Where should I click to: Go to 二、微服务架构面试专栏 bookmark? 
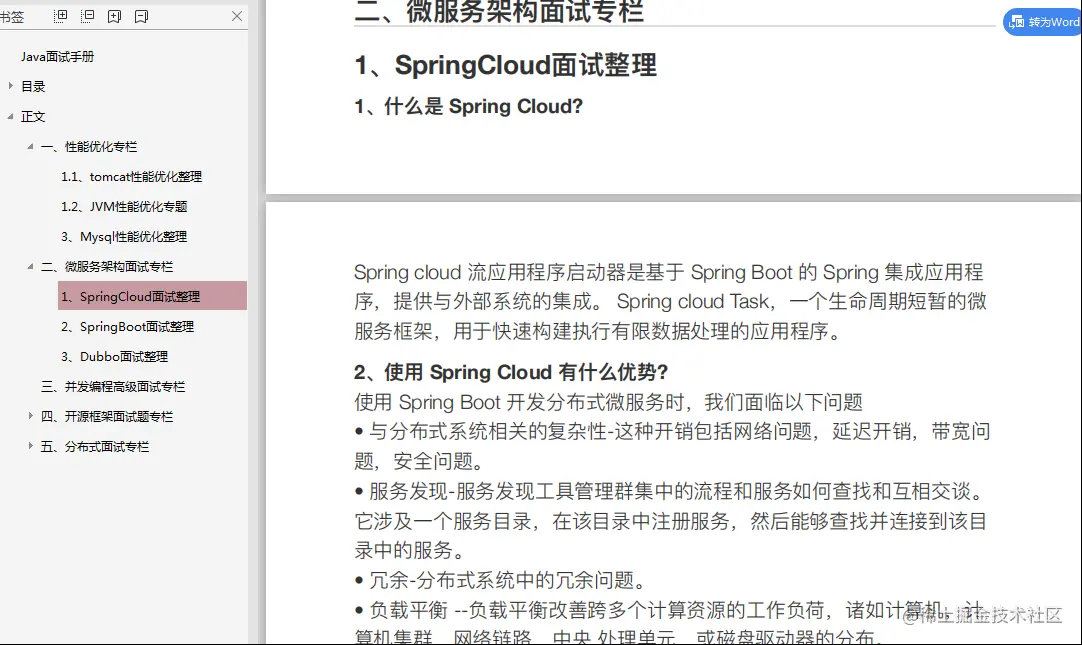107,266
